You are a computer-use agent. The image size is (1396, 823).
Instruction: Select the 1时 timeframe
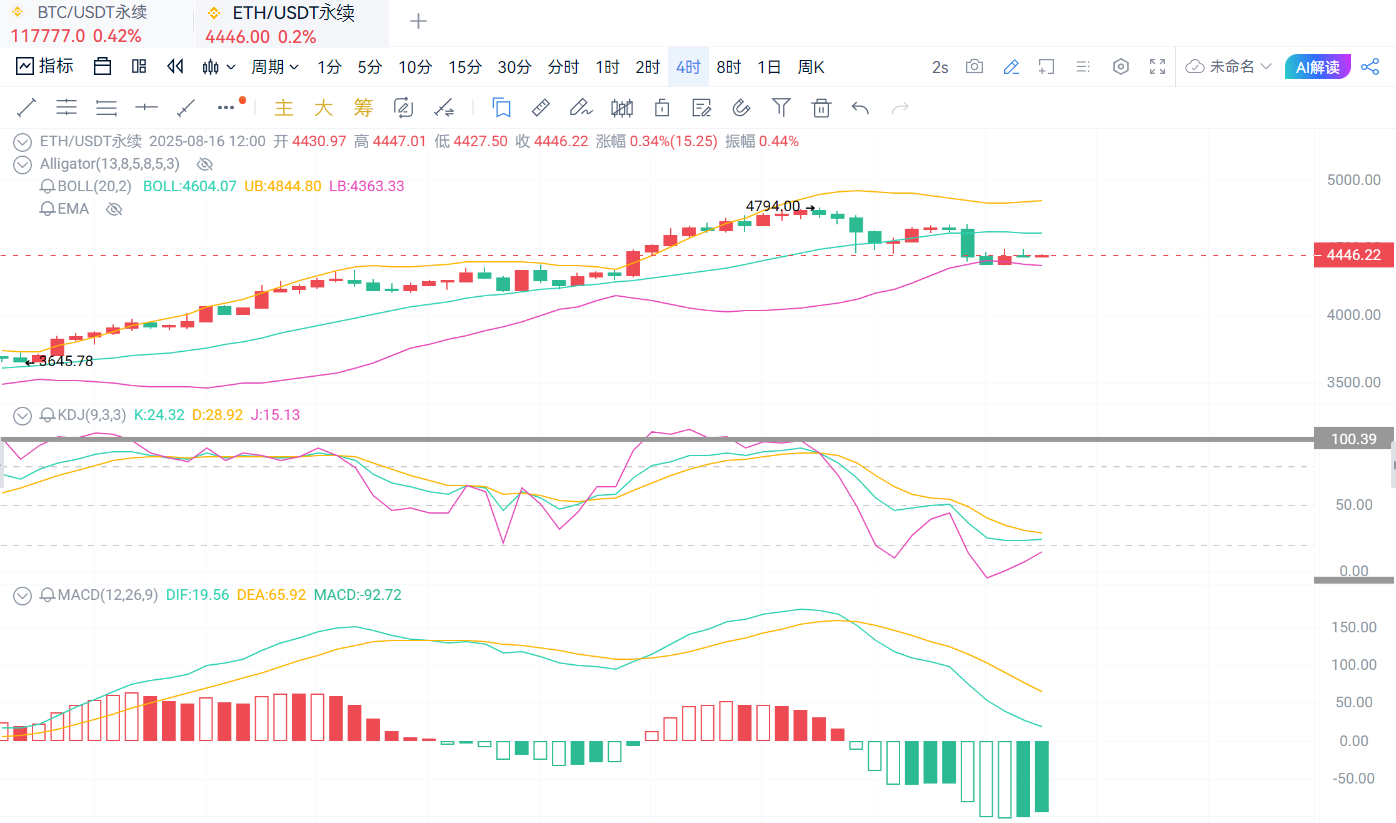pyautogui.click(x=607, y=67)
